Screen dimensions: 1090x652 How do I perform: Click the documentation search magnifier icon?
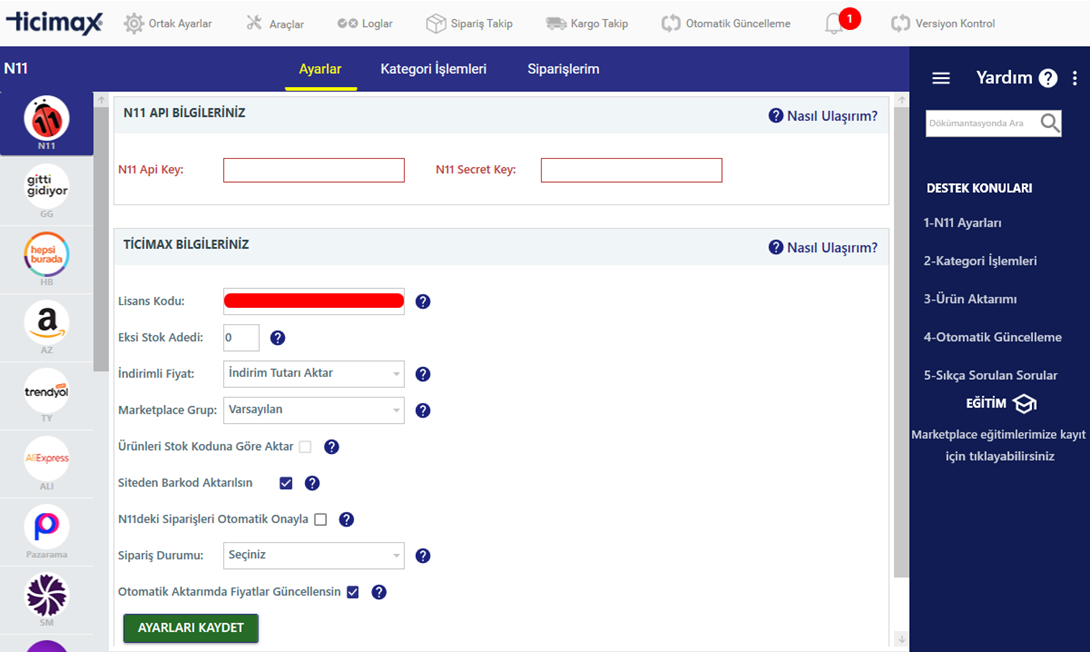(x=1050, y=123)
